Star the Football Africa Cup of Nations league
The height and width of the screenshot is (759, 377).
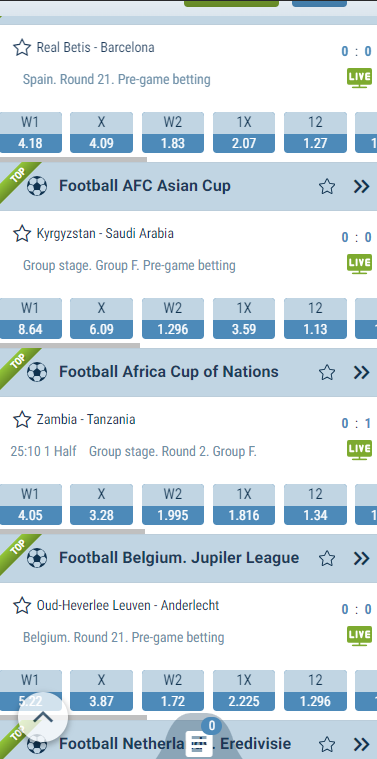click(x=327, y=372)
